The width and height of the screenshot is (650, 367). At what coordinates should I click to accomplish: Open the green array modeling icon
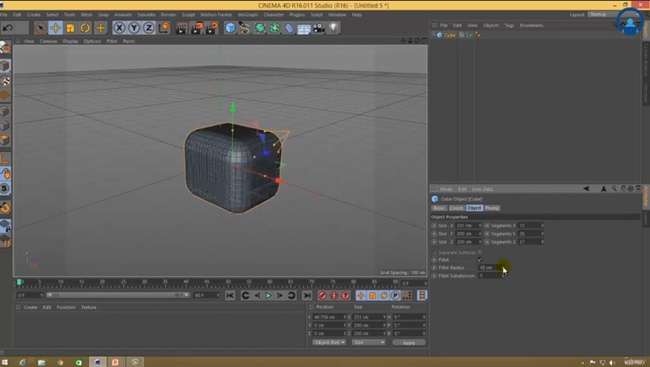[x=274, y=28]
